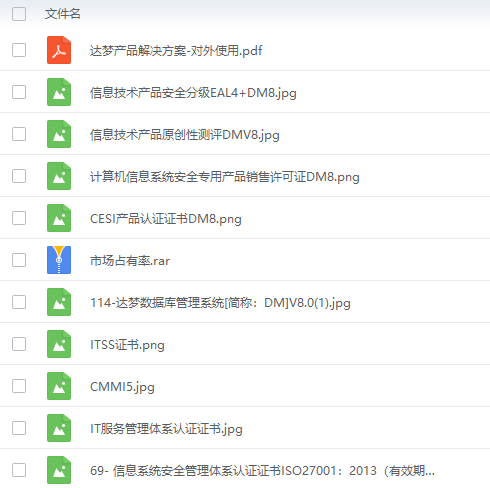Click image icon for 计算机信息系统安全专用产品销售许可证DM8.png
Screen dimensions: 490x488
pyautogui.click(x=59, y=176)
